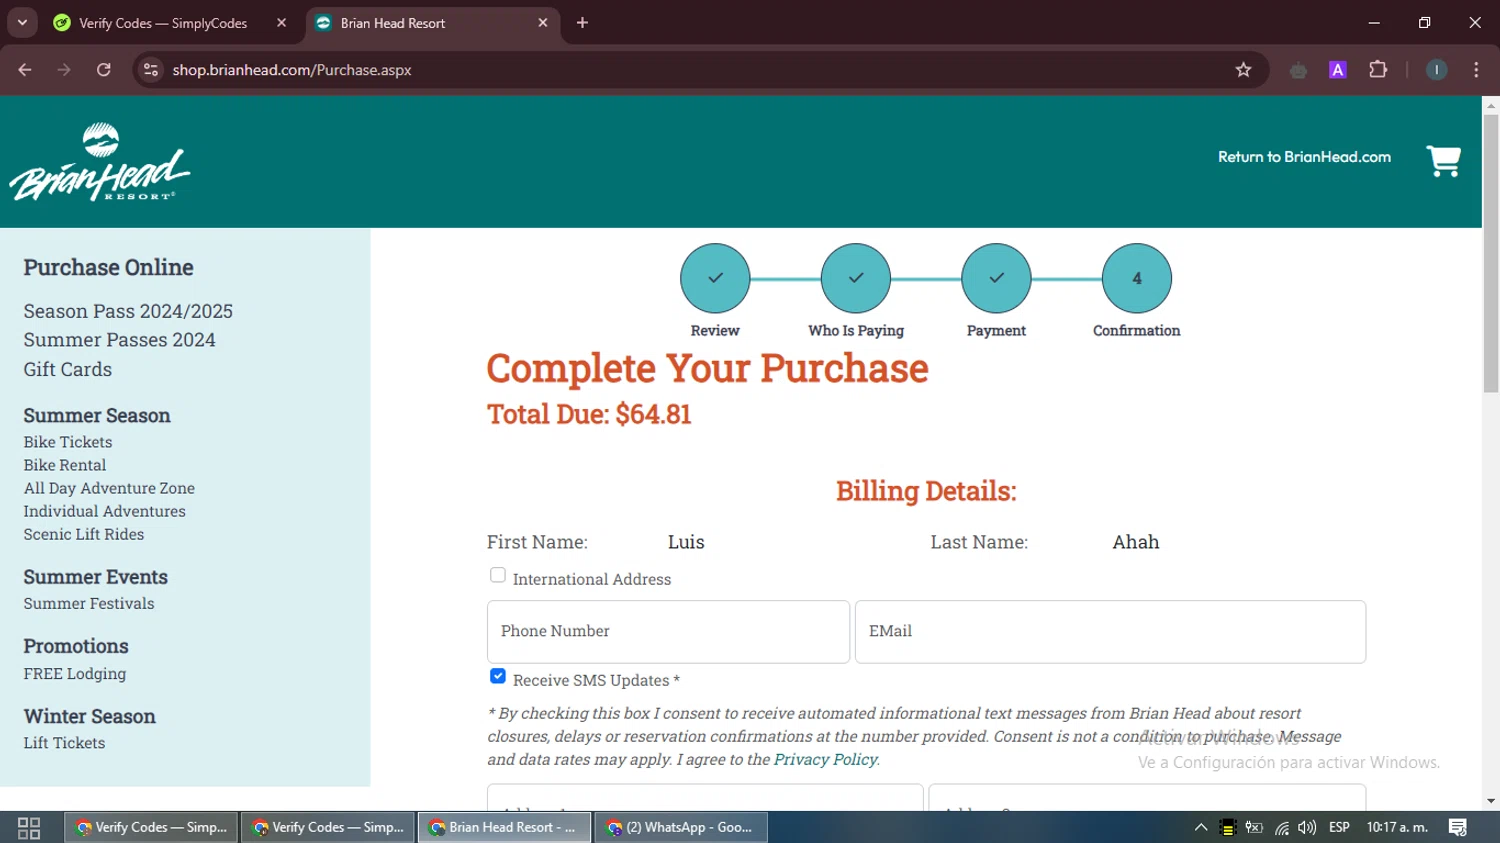
Task: Open Scenic Lift Rides
Action: (84, 534)
